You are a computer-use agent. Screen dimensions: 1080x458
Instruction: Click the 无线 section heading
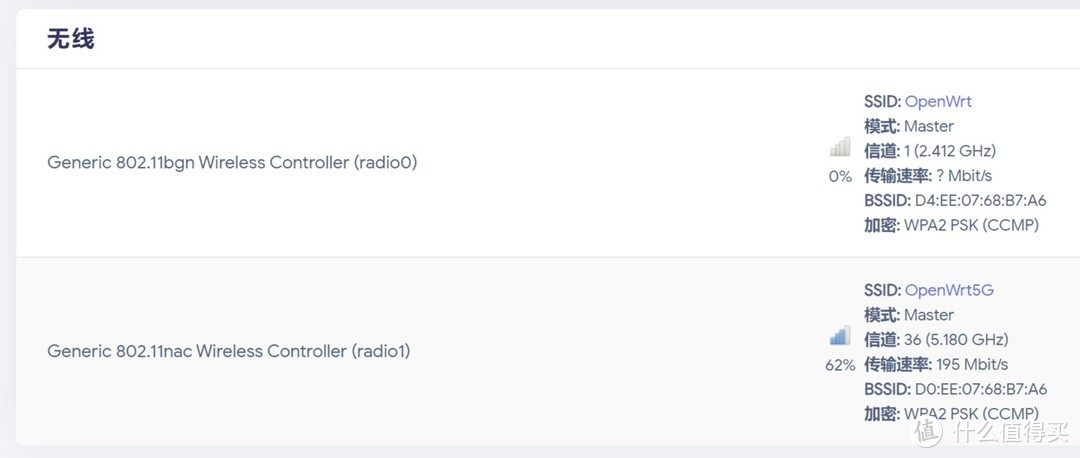coord(71,39)
